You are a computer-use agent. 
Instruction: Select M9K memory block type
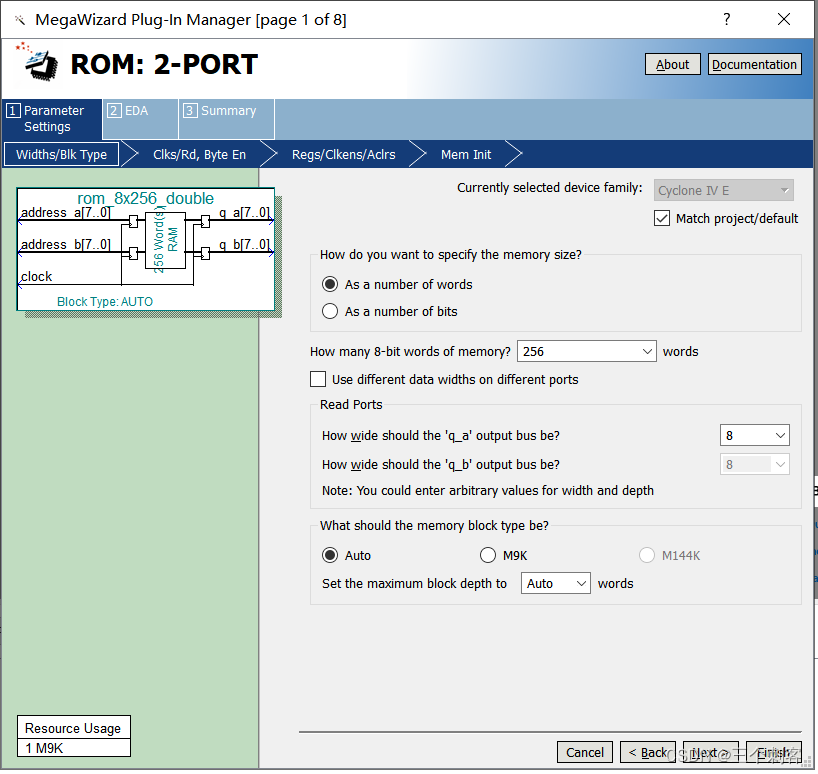tap(488, 555)
